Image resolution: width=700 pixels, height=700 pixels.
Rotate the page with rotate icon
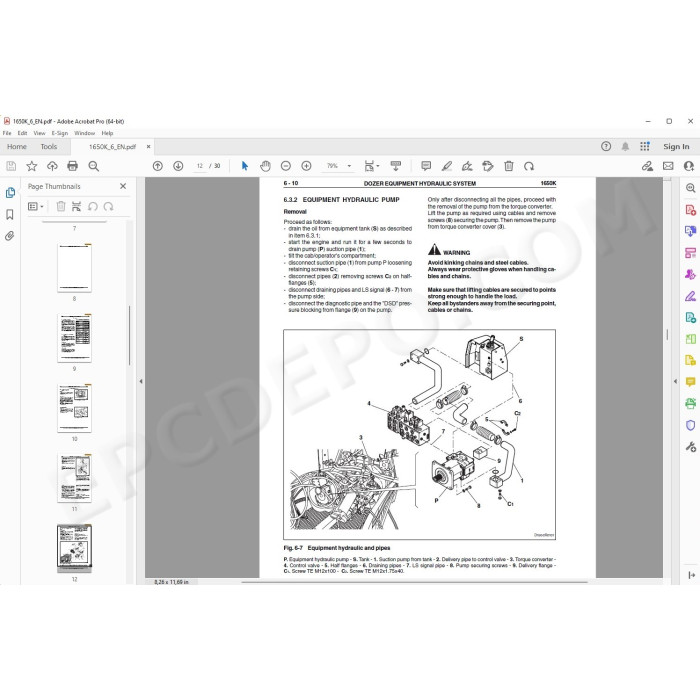529,166
